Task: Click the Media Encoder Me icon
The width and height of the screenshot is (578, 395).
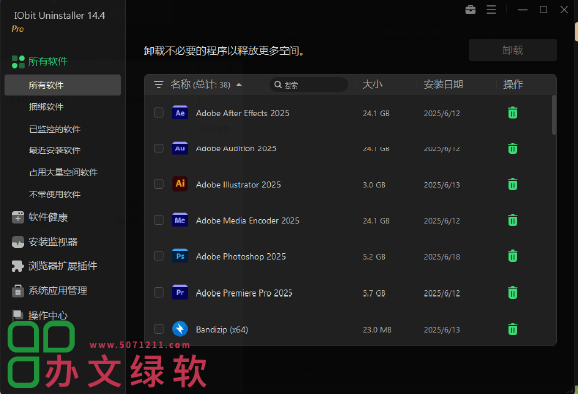Action: pyautogui.click(x=180, y=220)
